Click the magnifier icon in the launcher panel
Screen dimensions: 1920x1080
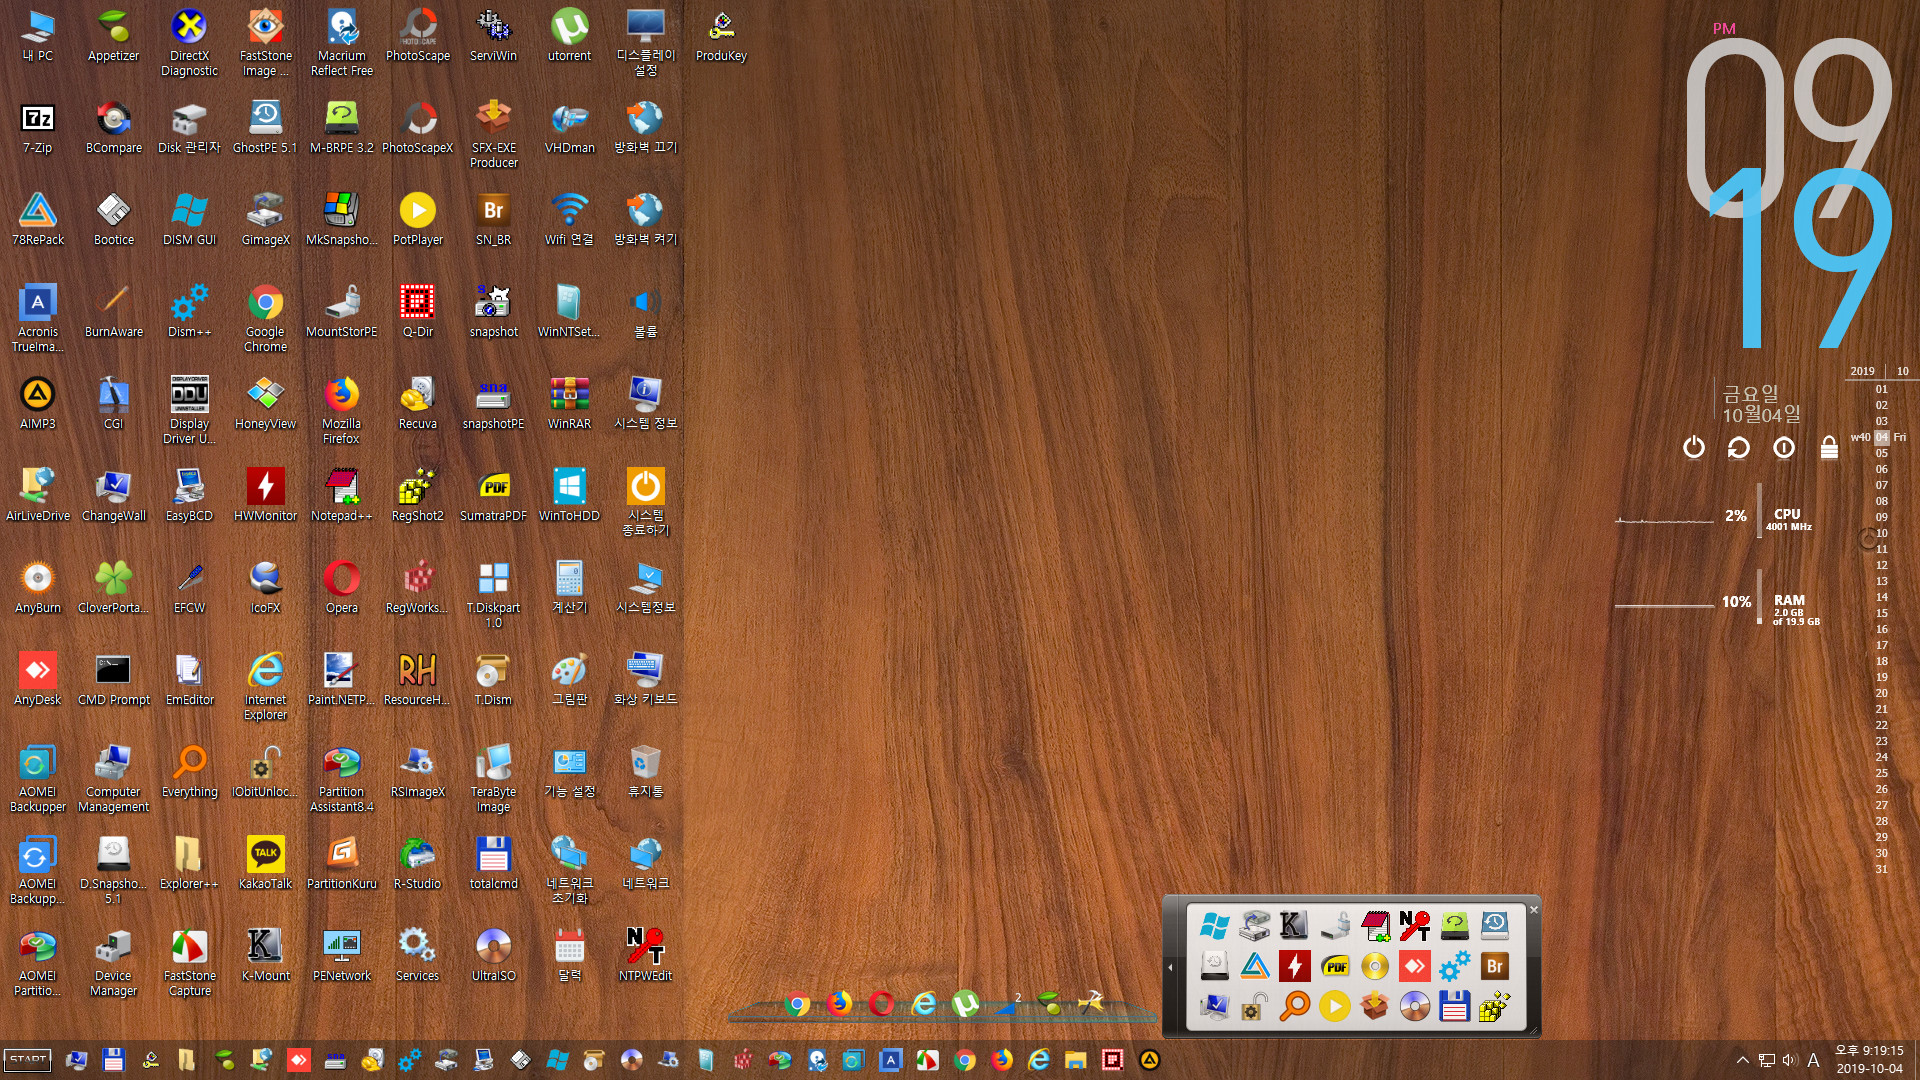tap(1293, 1006)
